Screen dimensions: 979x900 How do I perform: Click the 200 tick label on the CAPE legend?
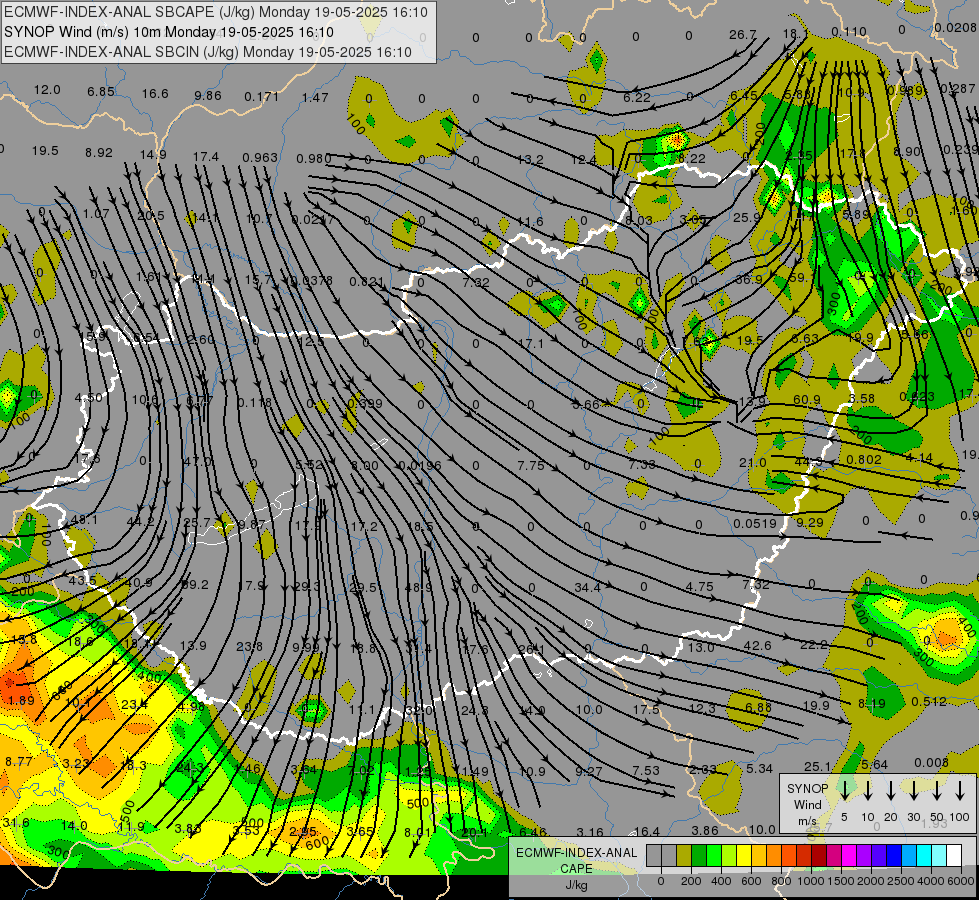[691, 881]
